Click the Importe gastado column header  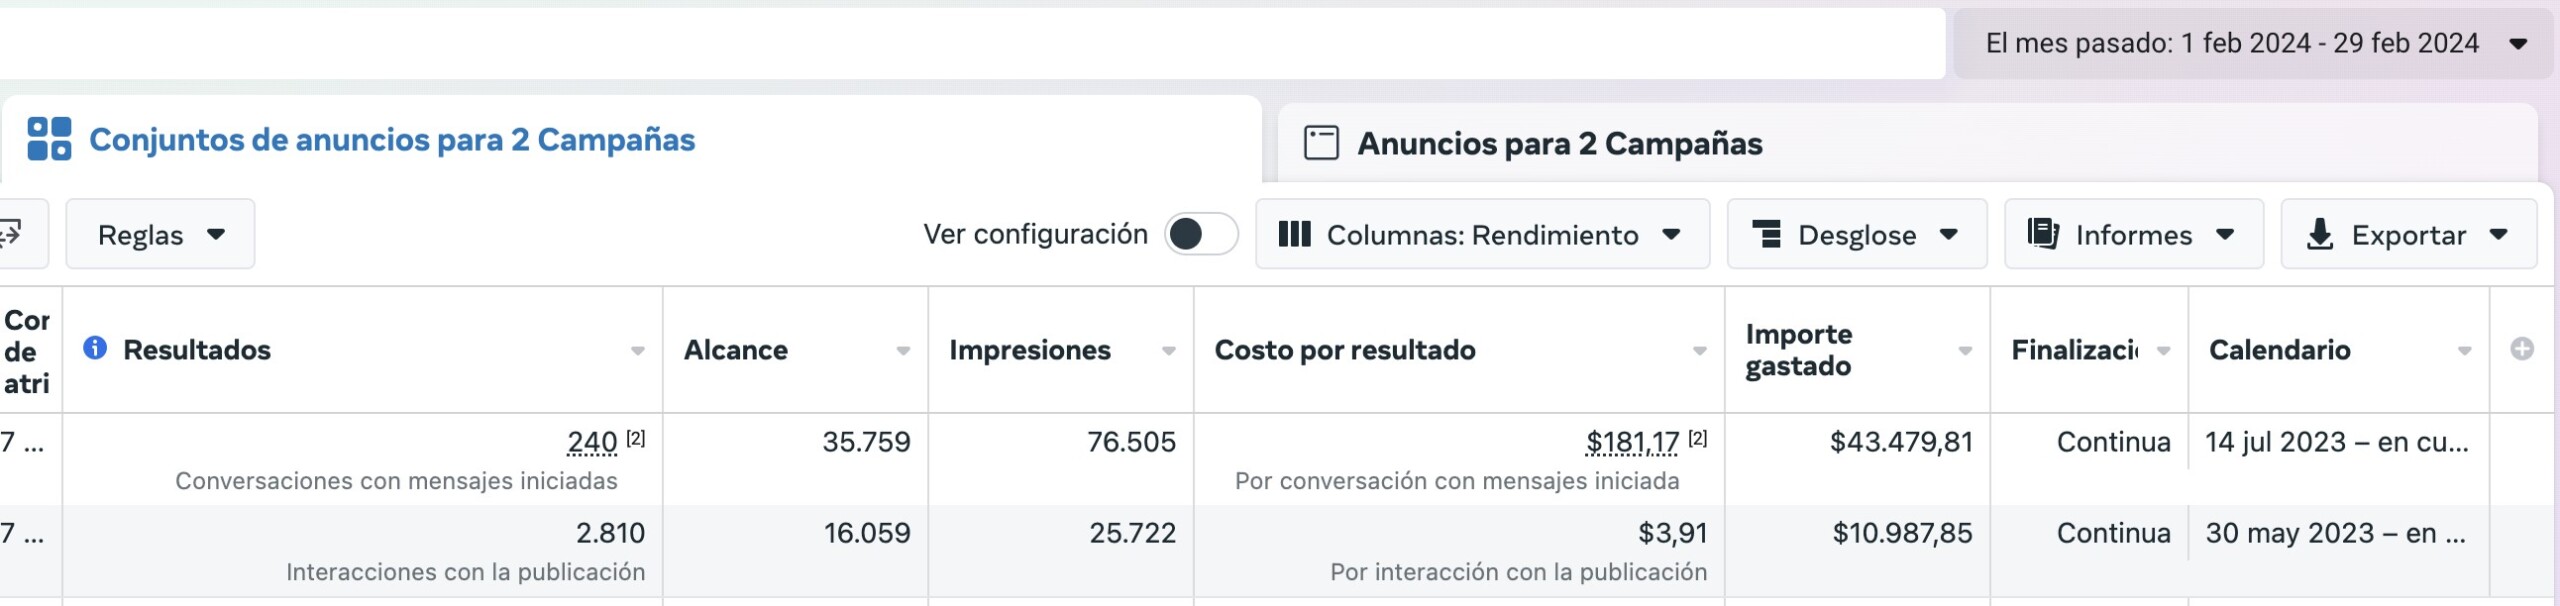click(x=1799, y=350)
